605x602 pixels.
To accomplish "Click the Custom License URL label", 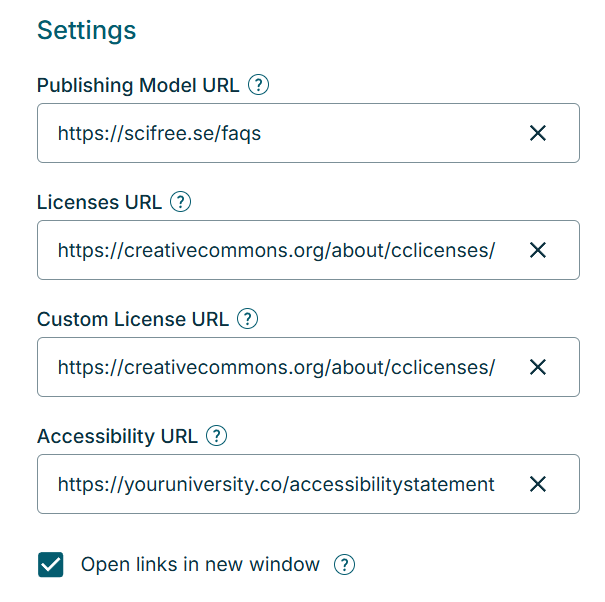I will point(133,320).
